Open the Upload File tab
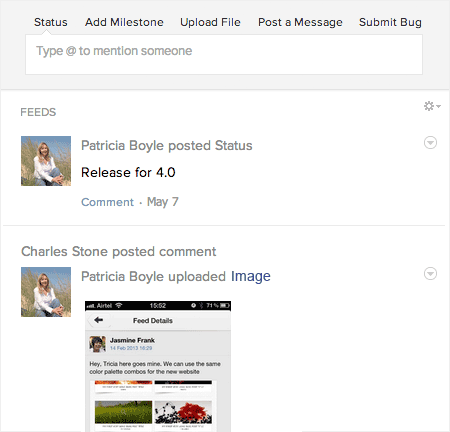Screen dimensions: 450x432 point(210,22)
